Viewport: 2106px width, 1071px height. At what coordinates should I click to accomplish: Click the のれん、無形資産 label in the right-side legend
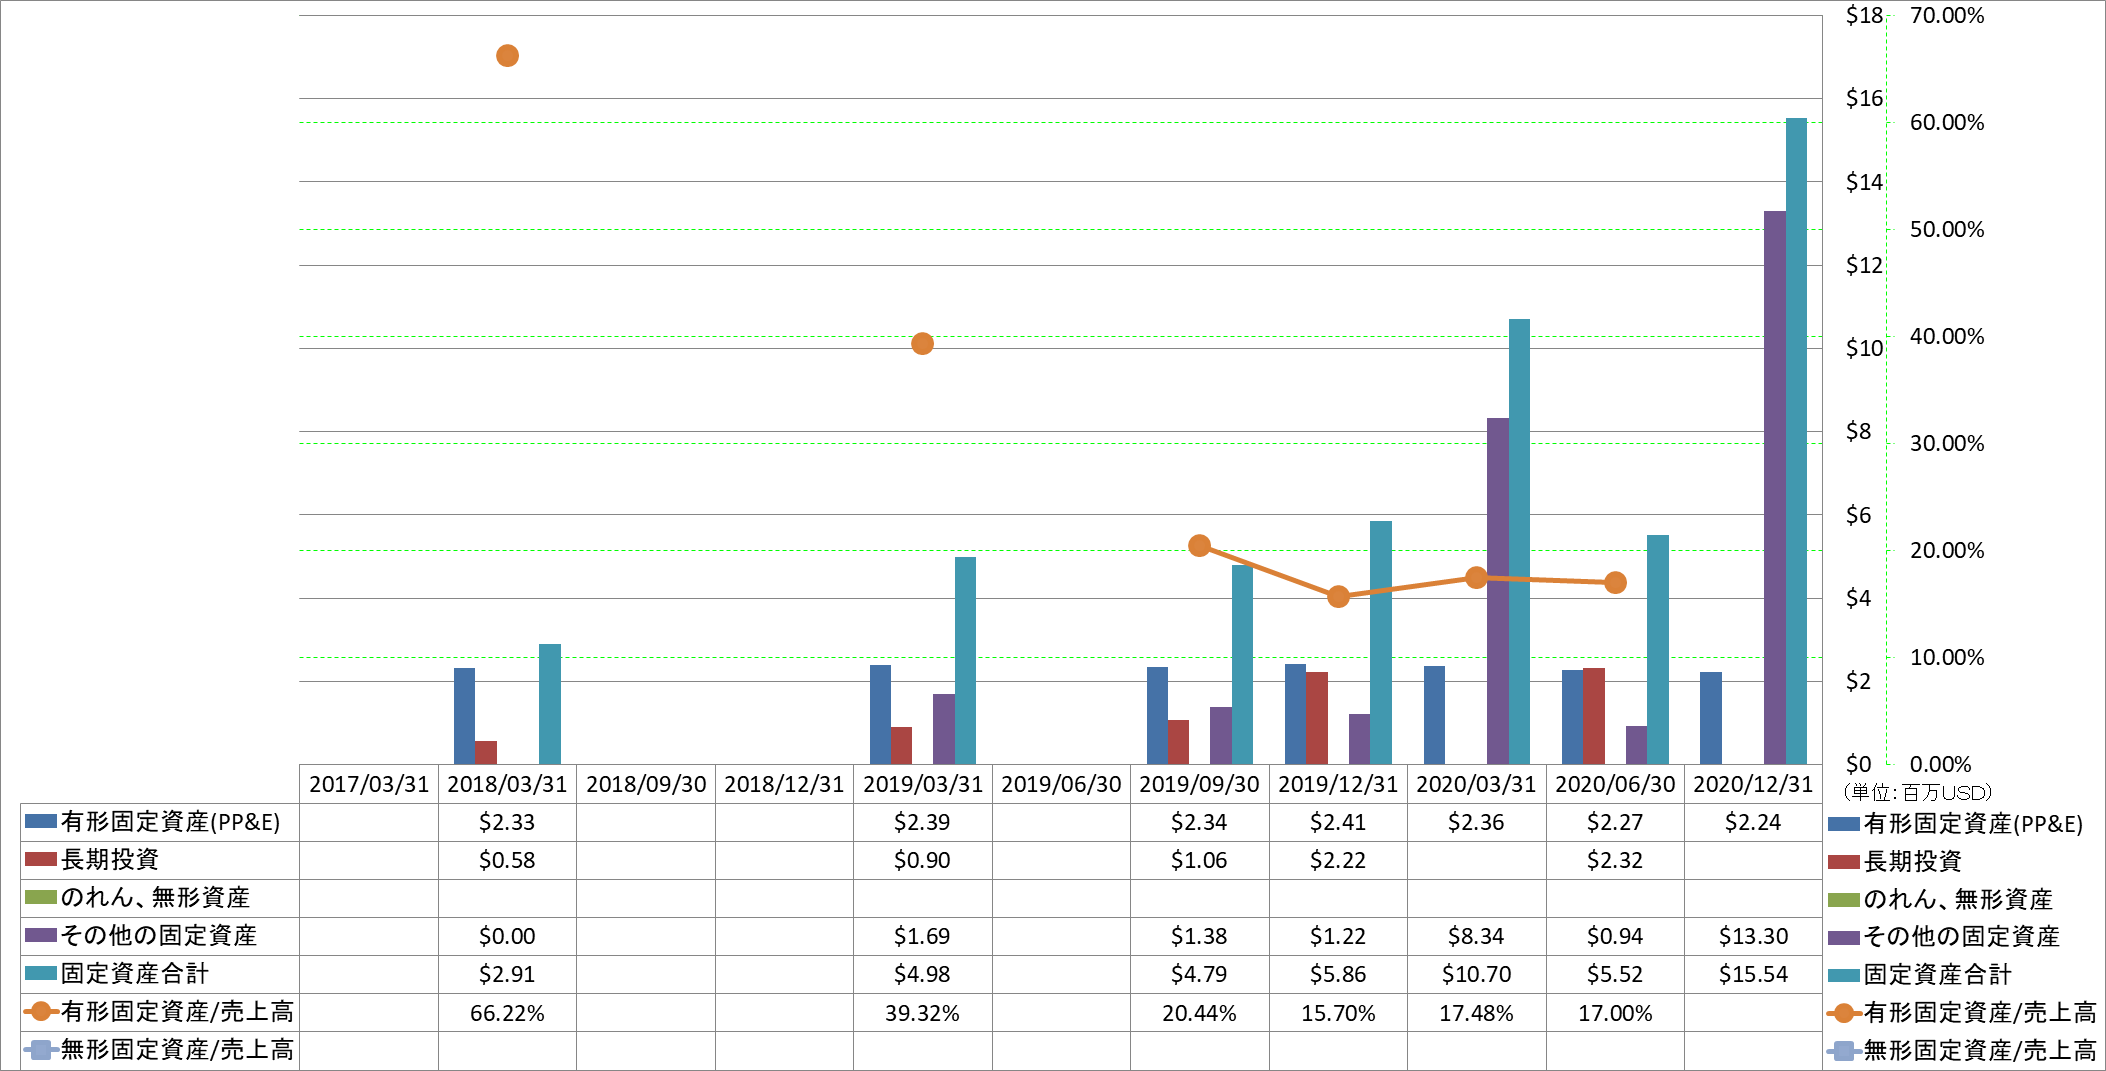coord(1958,899)
